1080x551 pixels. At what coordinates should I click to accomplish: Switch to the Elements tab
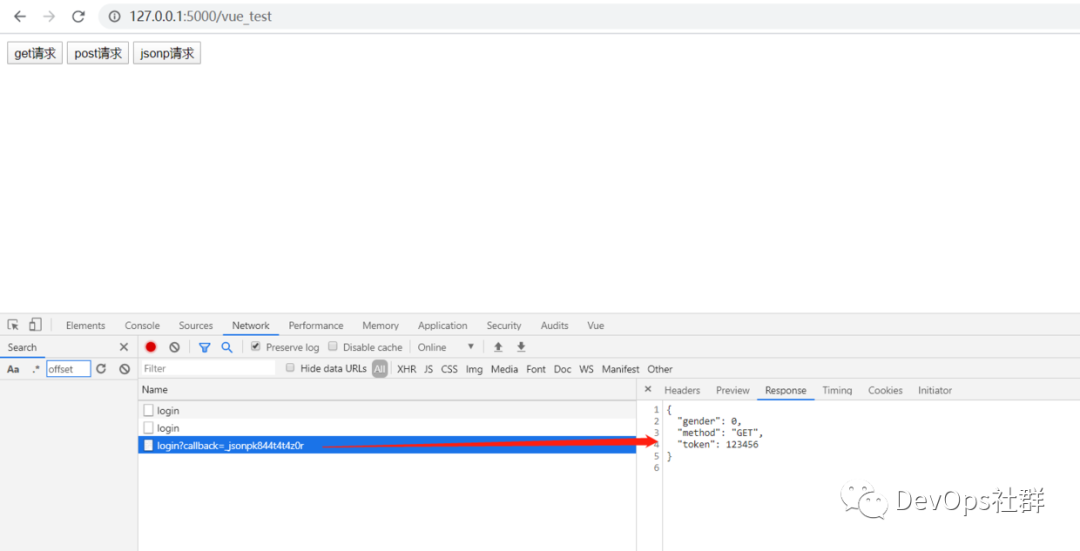tap(85, 325)
